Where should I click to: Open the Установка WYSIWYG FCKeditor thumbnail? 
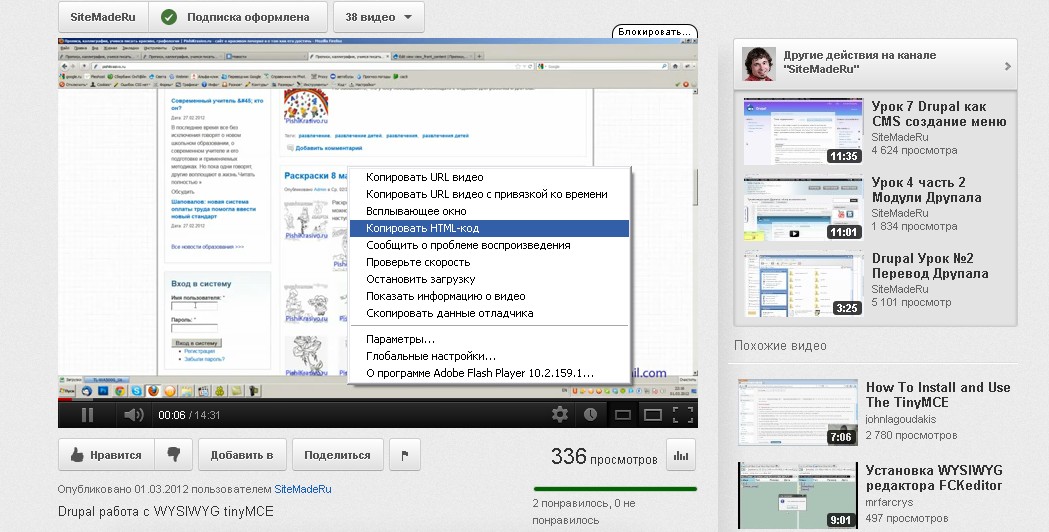[x=798, y=495]
